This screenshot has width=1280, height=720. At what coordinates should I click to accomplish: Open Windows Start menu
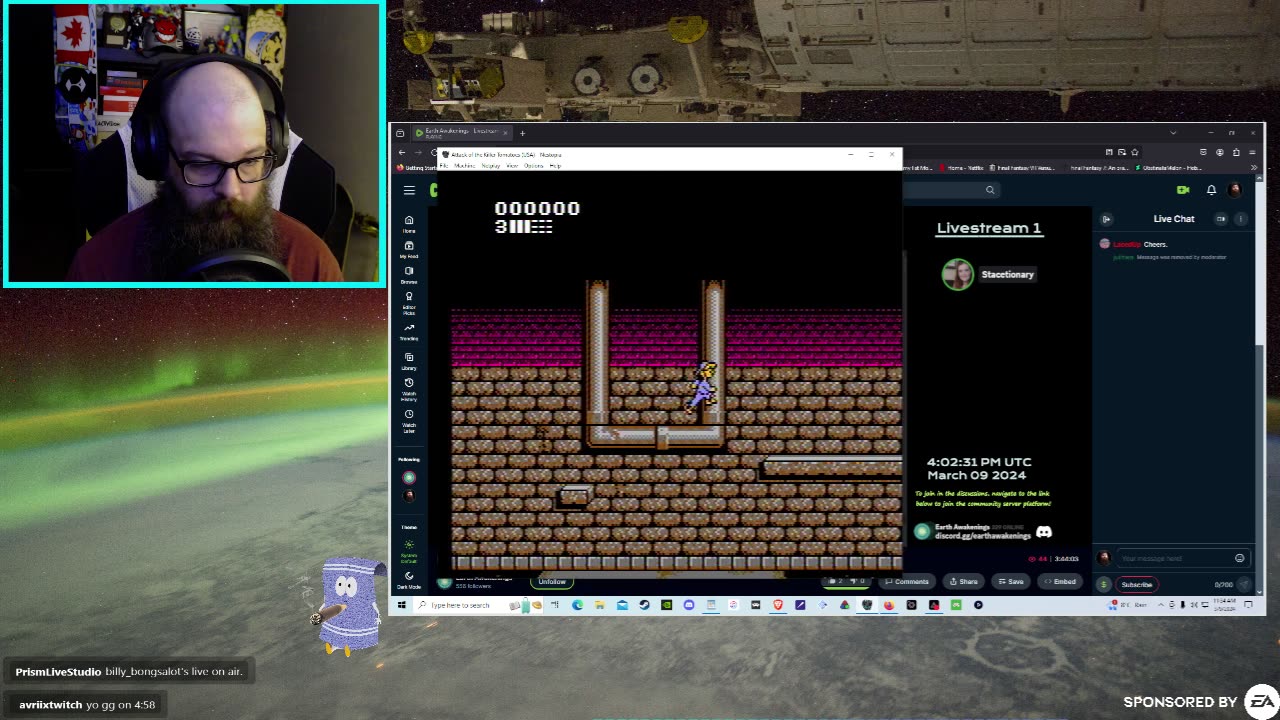402,605
